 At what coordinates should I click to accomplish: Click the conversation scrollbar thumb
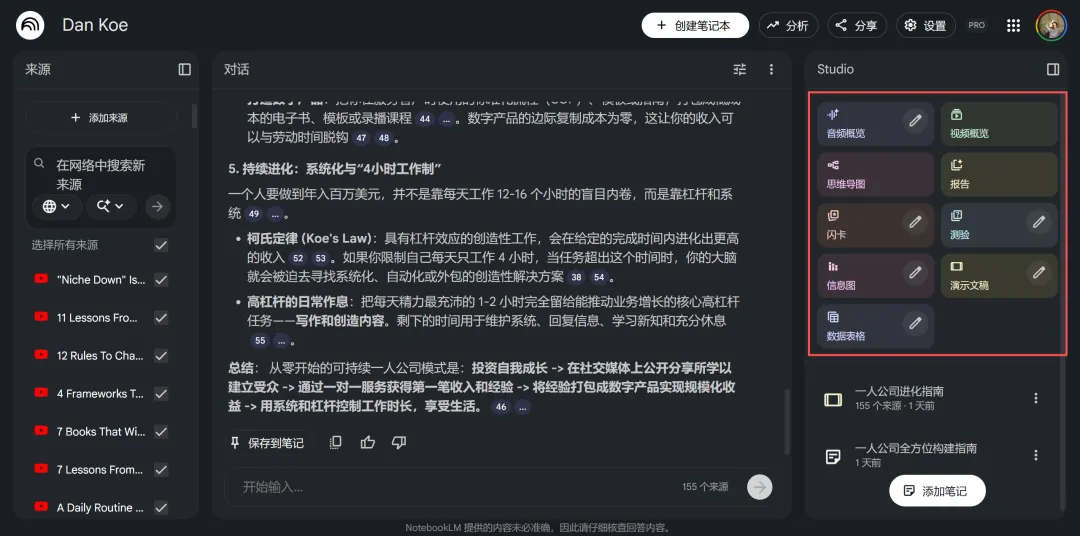point(787,421)
